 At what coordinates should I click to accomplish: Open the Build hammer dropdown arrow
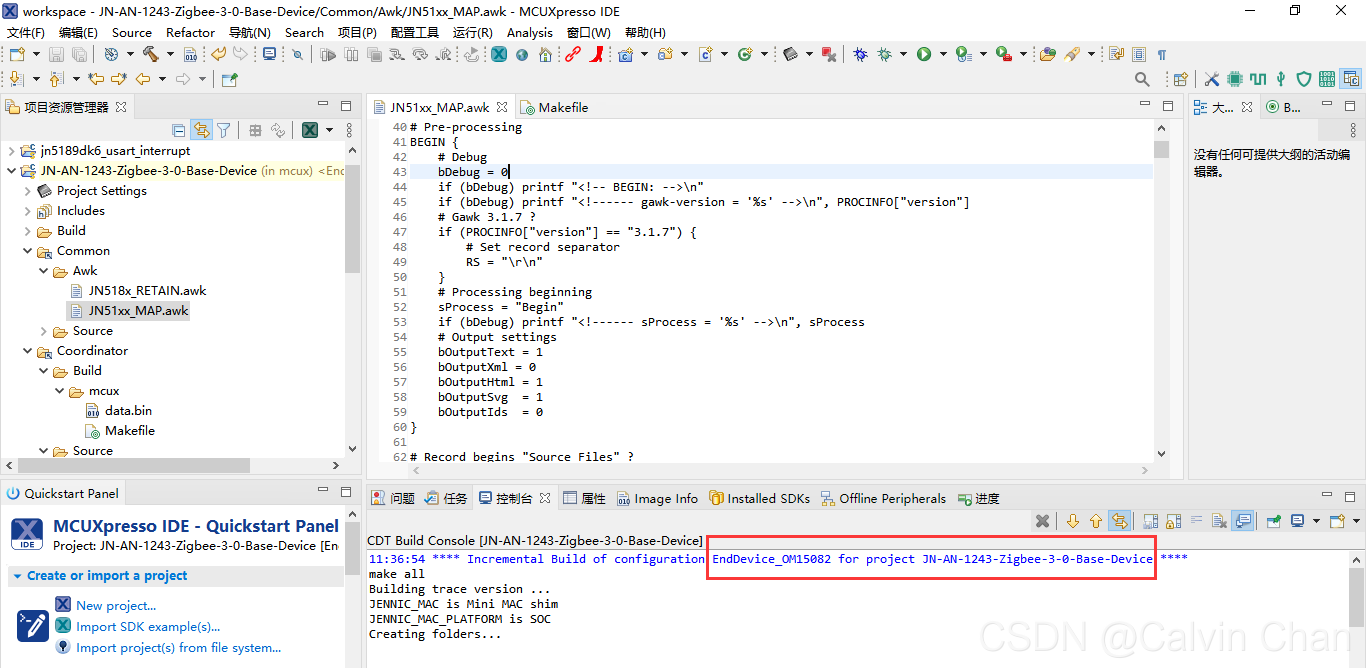tap(170, 54)
